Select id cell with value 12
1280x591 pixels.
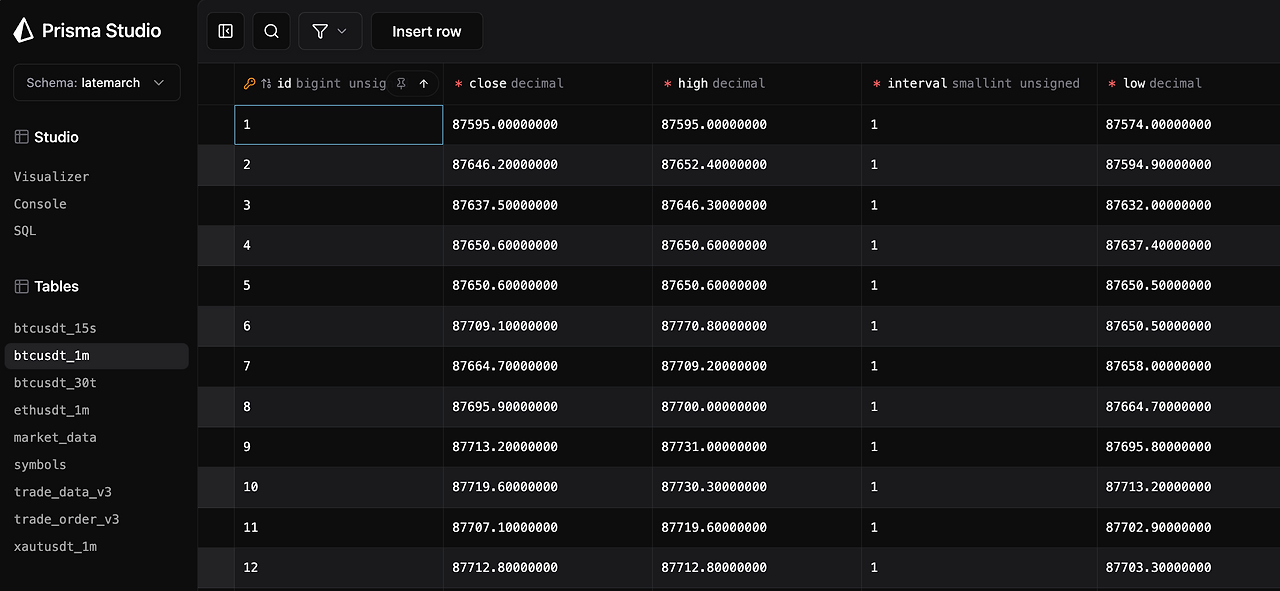tap(339, 567)
